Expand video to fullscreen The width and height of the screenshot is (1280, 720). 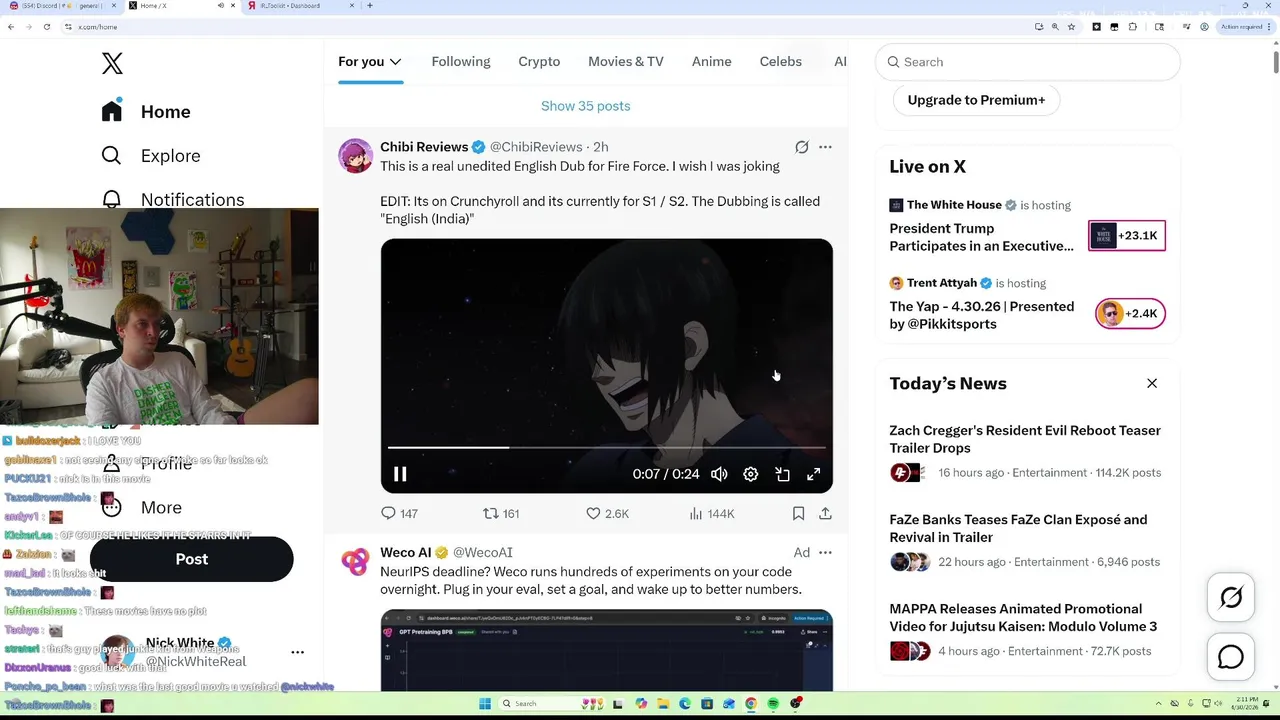tap(814, 474)
